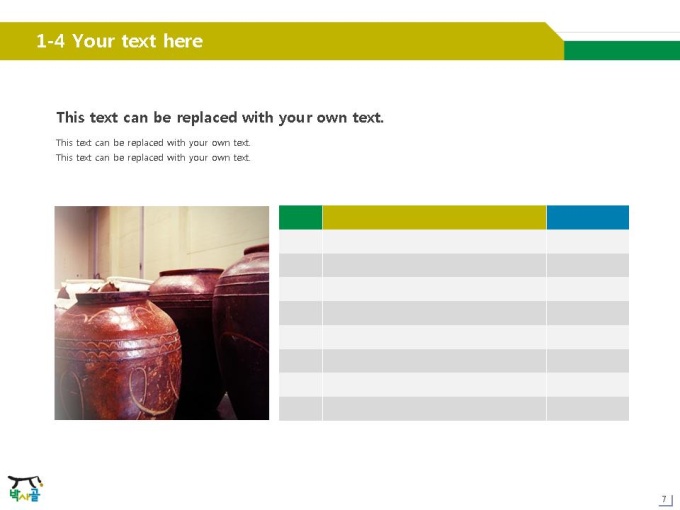Click the fourth table row middle cell
The width and height of the screenshot is (680, 510).
[x=434, y=313]
